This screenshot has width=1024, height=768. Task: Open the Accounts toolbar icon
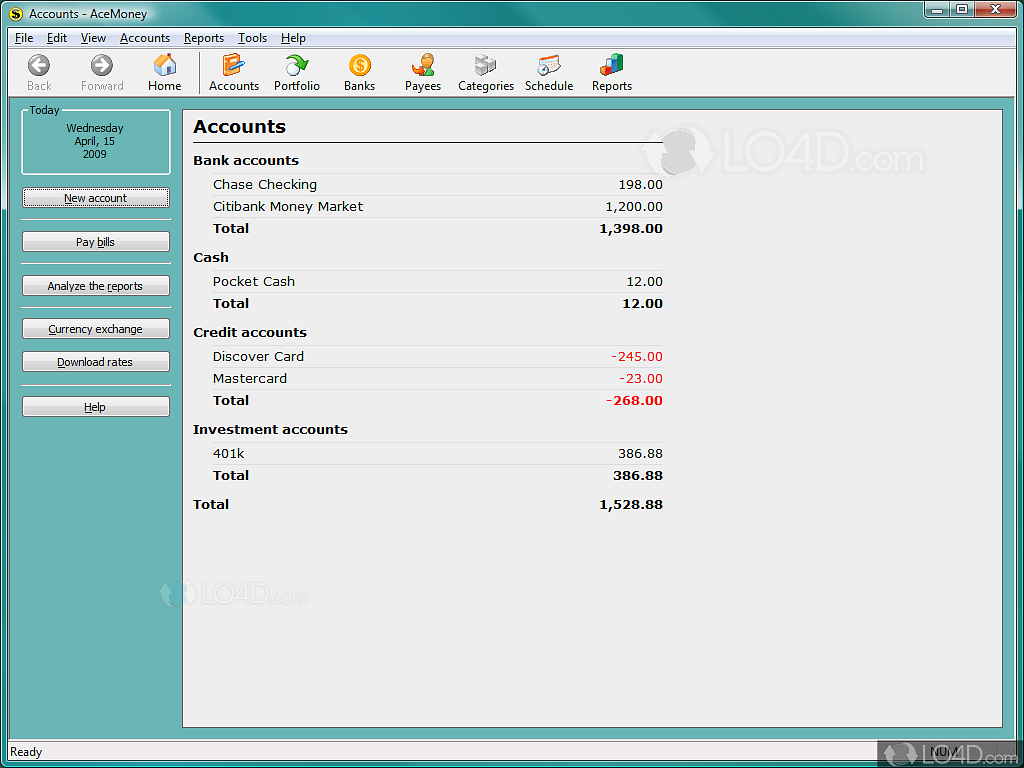pos(234,72)
